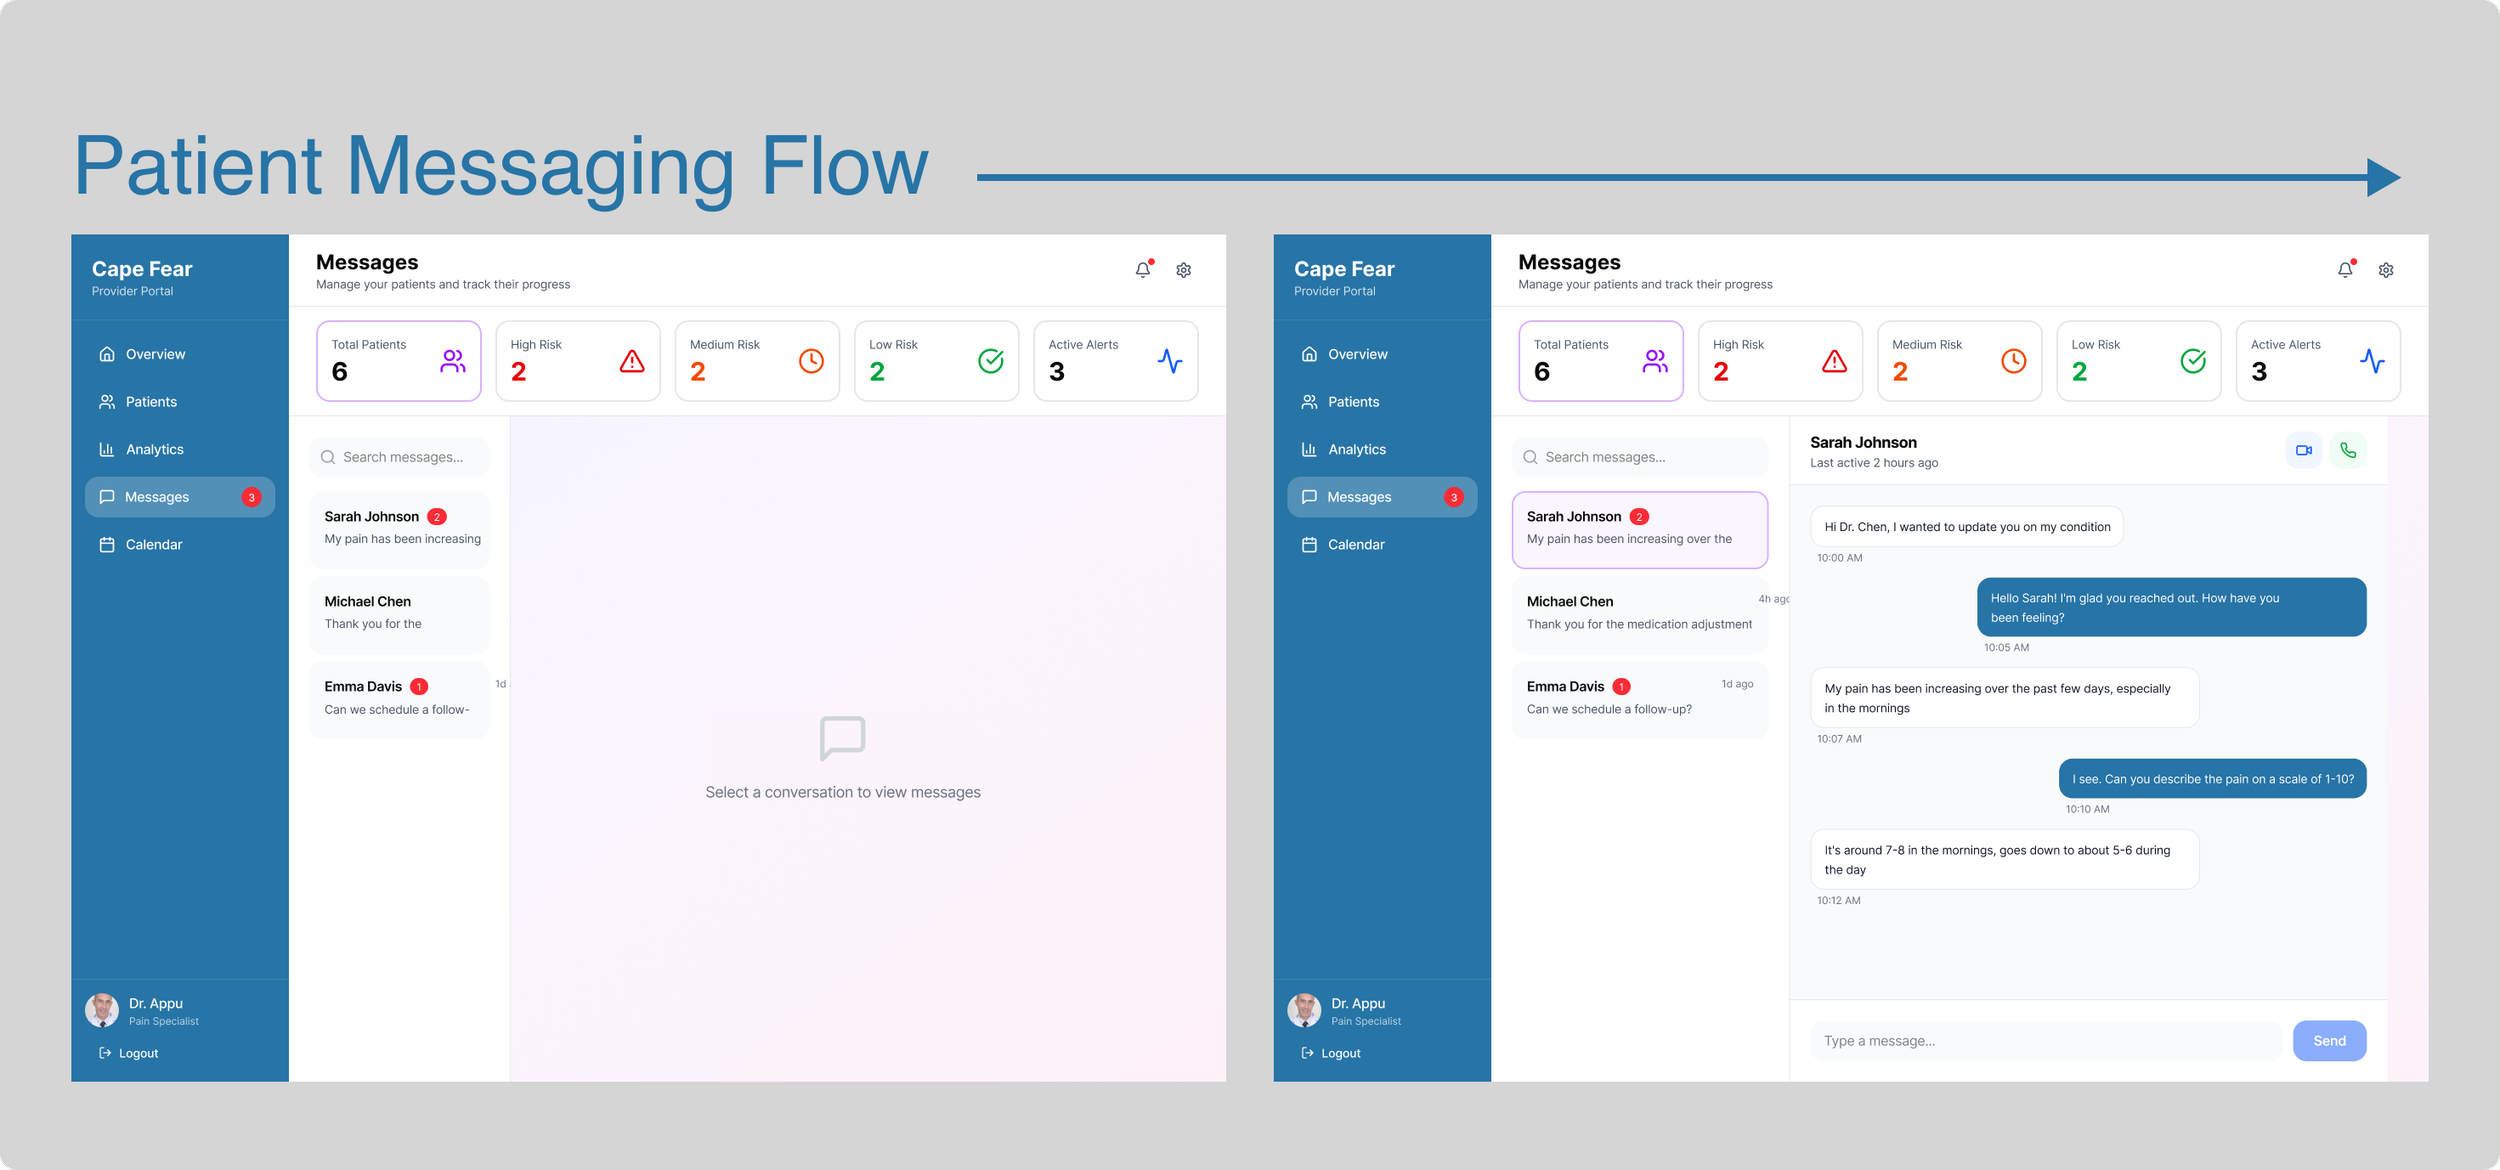Viewport: 2500px width, 1170px height.
Task: Click the Type a message field
Action: [x=2045, y=1041]
